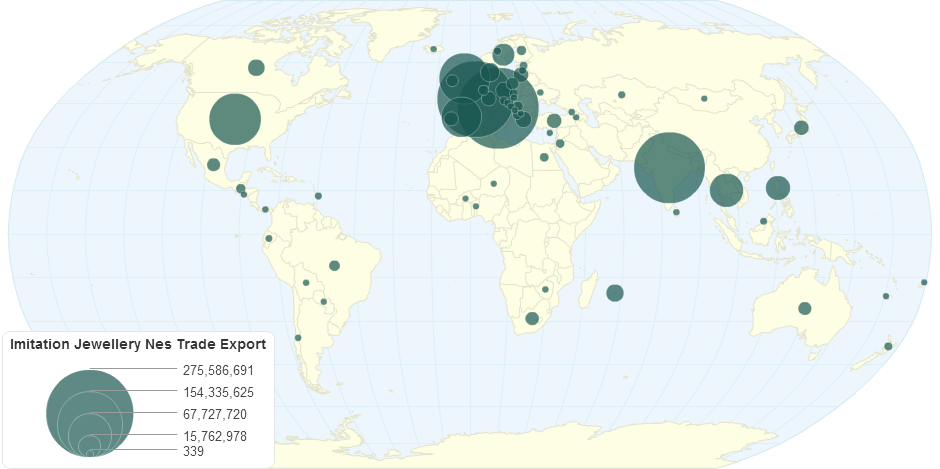
Task: Click the bubble in central Australia
Action: click(x=804, y=308)
